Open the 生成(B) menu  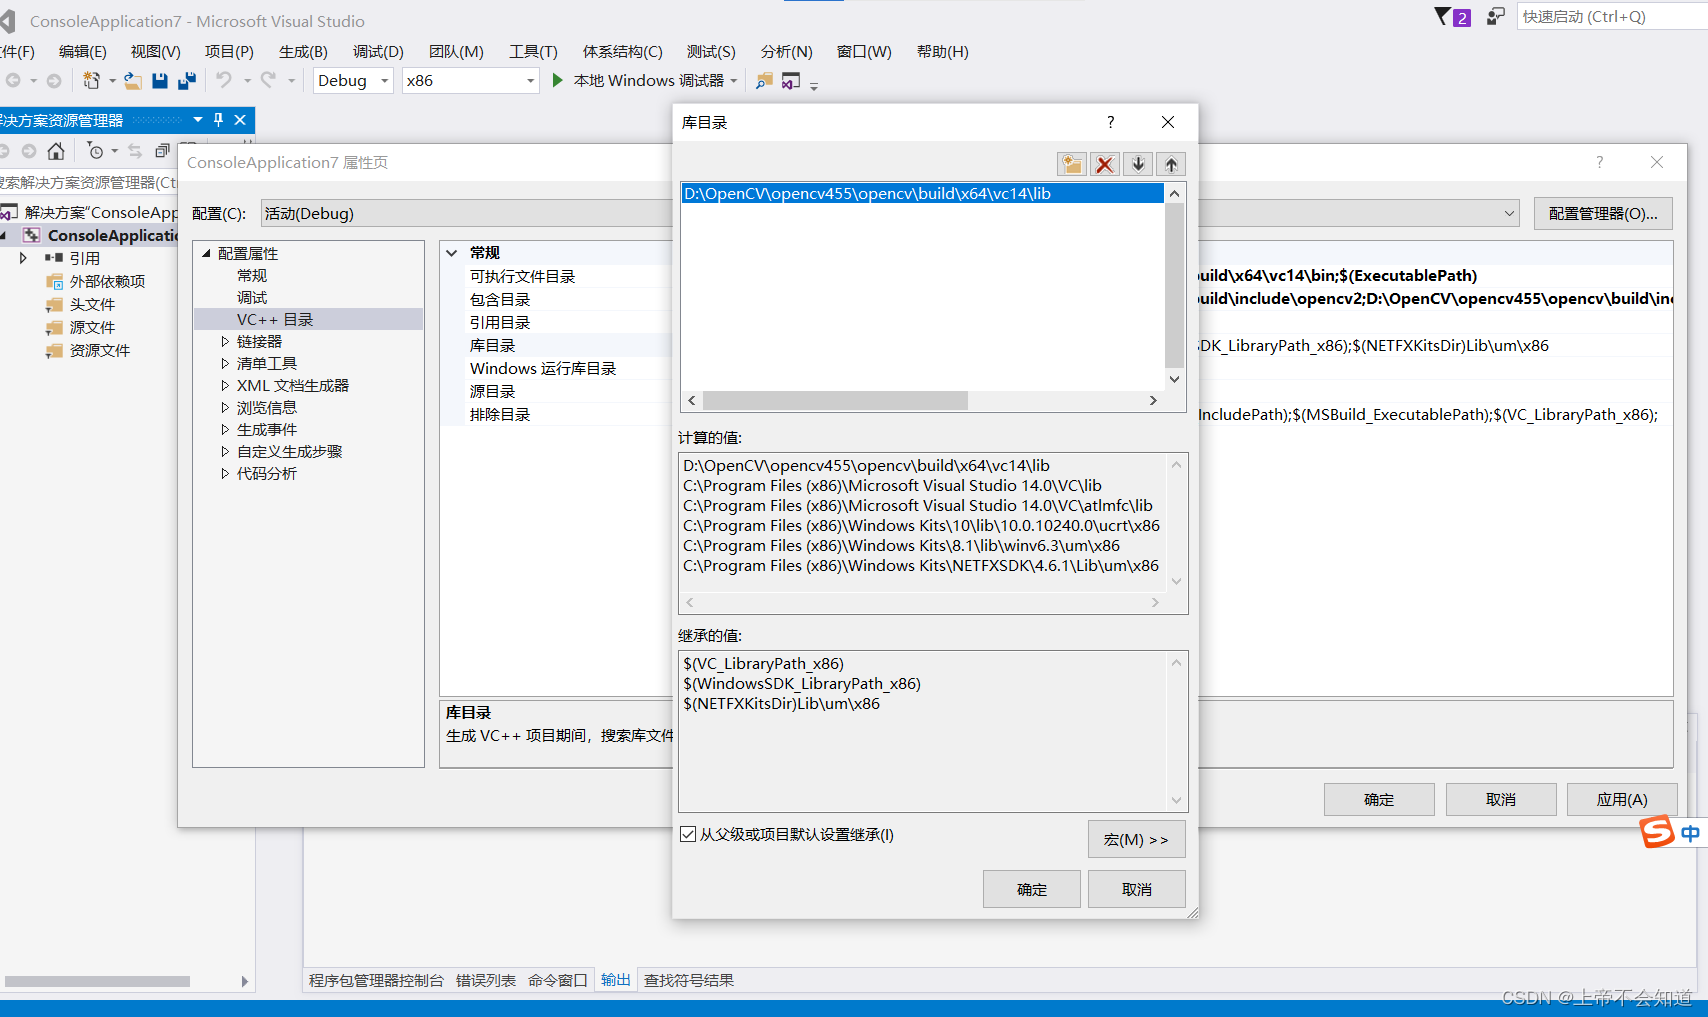(x=303, y=51)
